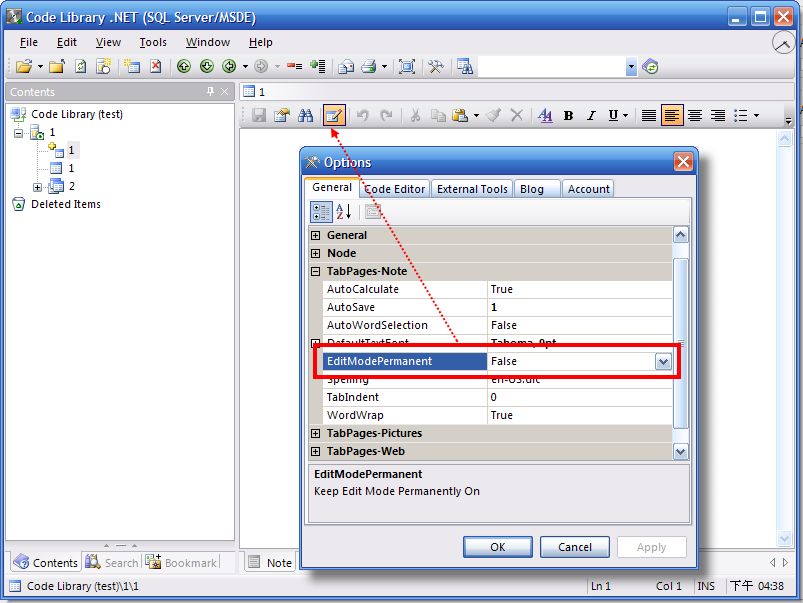Click the red minus collapse-all icon
The width and height of the screenshot is (803, 603).
pos(294,67)
